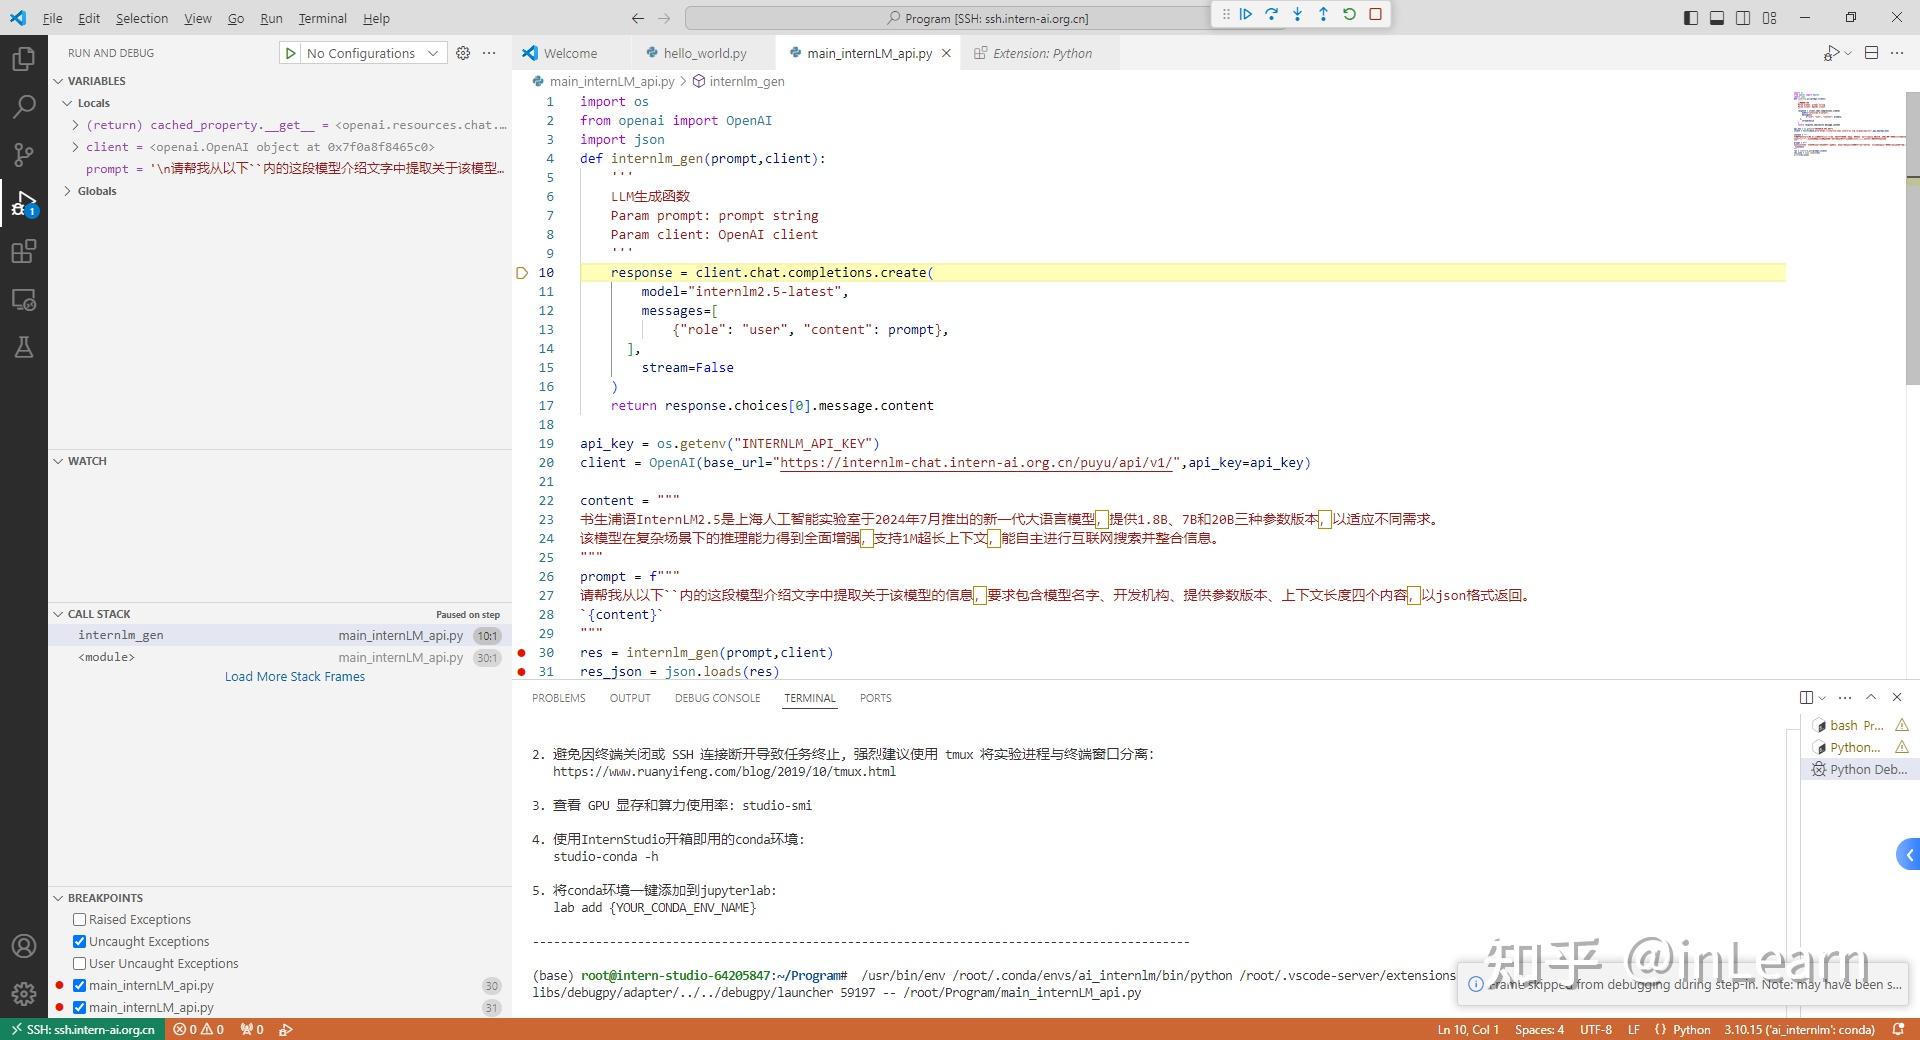Click Step Over in debug toolbar
1920x1040 pixels.
click(1271, 14)
